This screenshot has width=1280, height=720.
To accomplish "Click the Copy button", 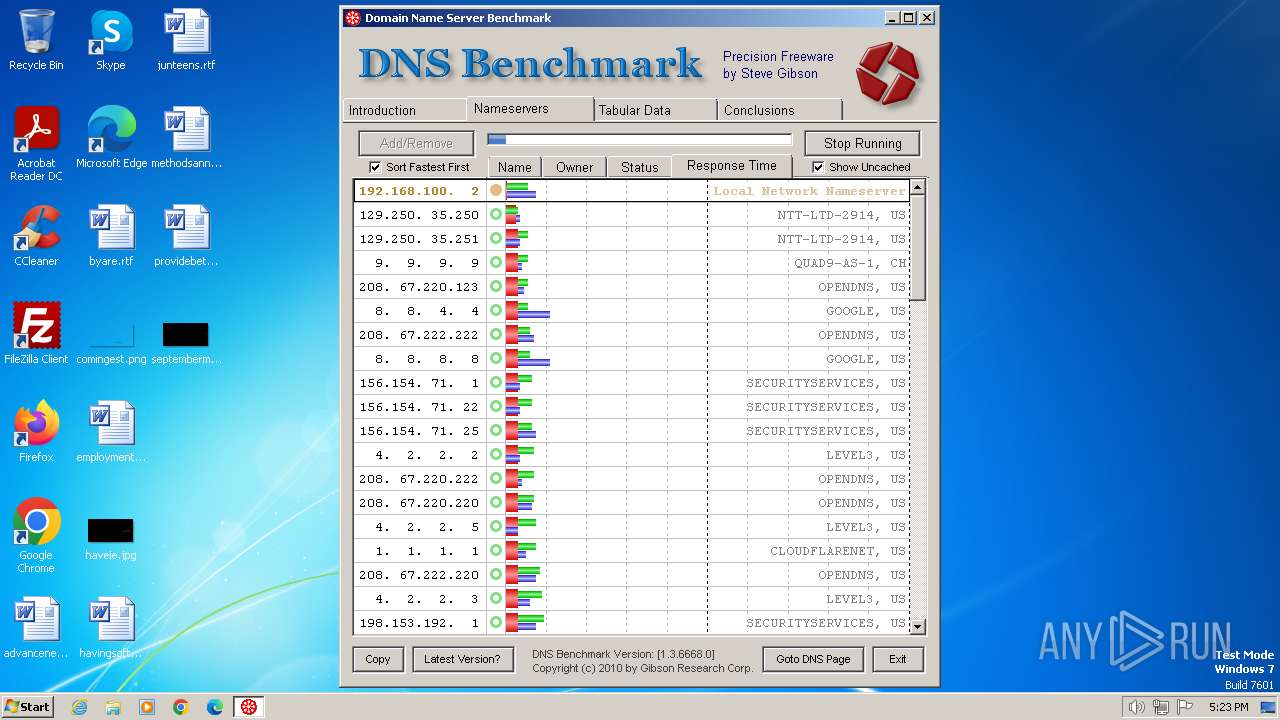I will pos(378,659).
